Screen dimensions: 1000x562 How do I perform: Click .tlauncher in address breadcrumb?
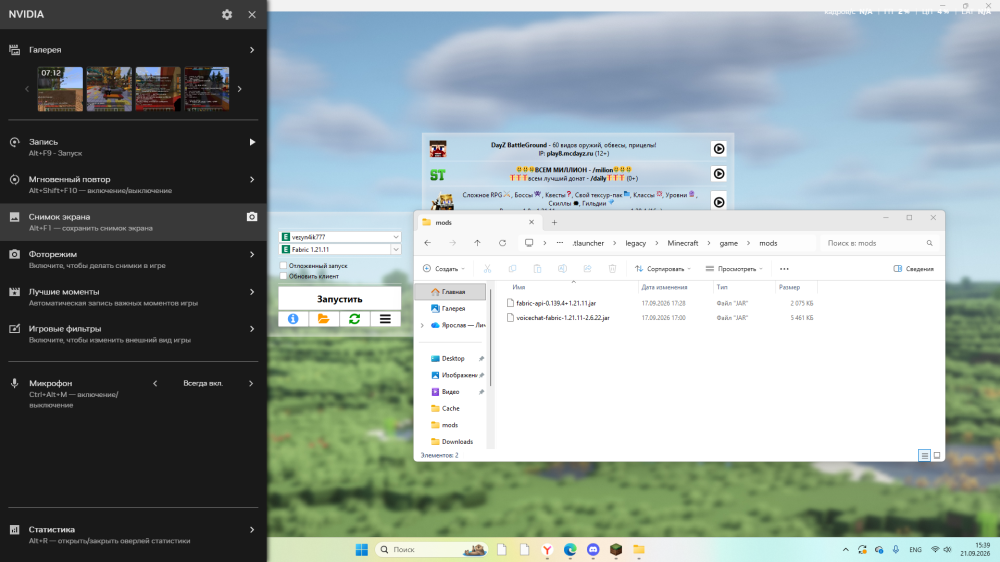[588, 243]
